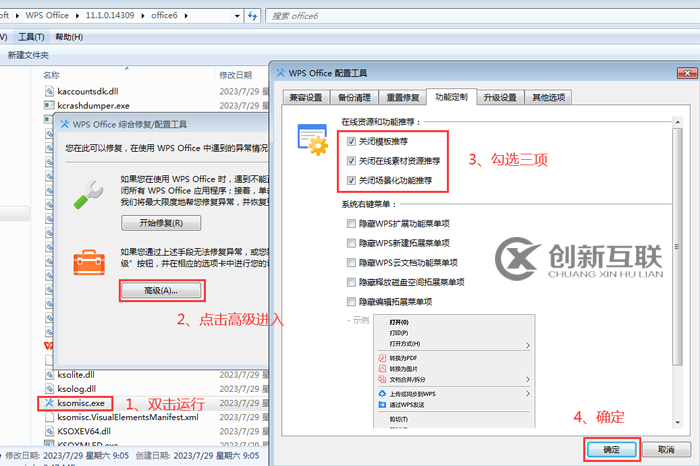Click scroll-up arrow in configuration dialog

[677, 122]
